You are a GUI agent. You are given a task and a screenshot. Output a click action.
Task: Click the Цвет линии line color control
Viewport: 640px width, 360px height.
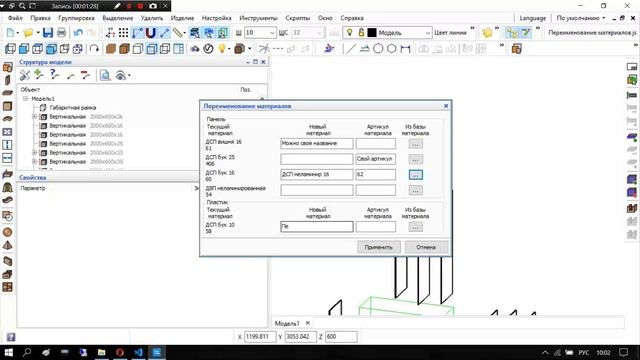pyautogui.click(x=450, y=33)
